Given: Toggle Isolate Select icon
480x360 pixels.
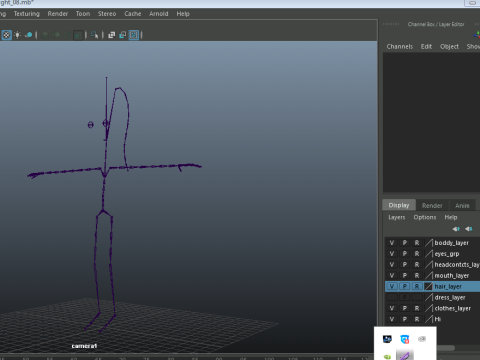Looking at the screenshot, I should click(95, 35).
